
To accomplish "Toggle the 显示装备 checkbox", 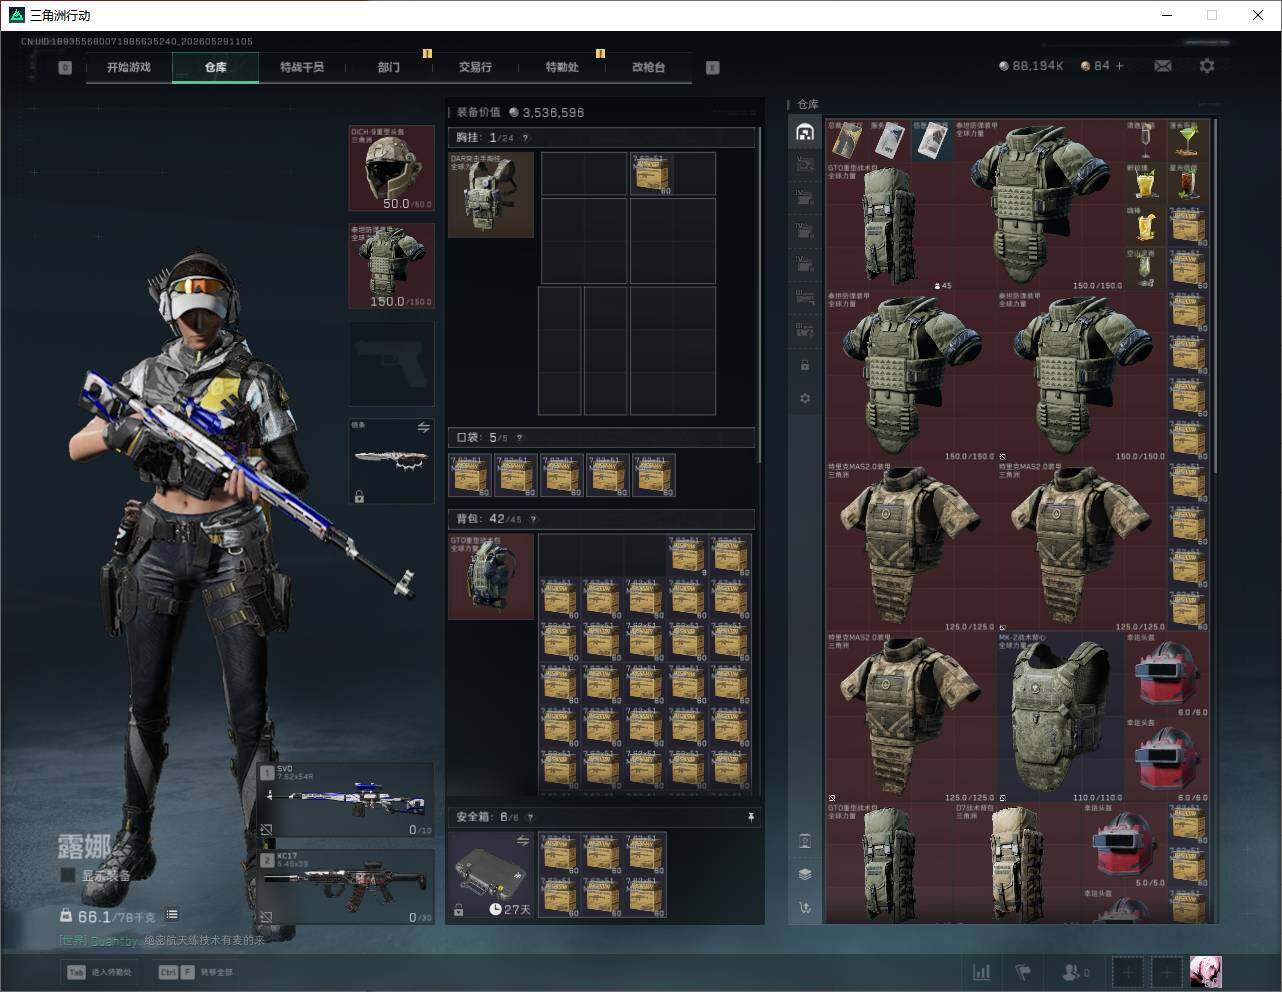I will 67,875.
